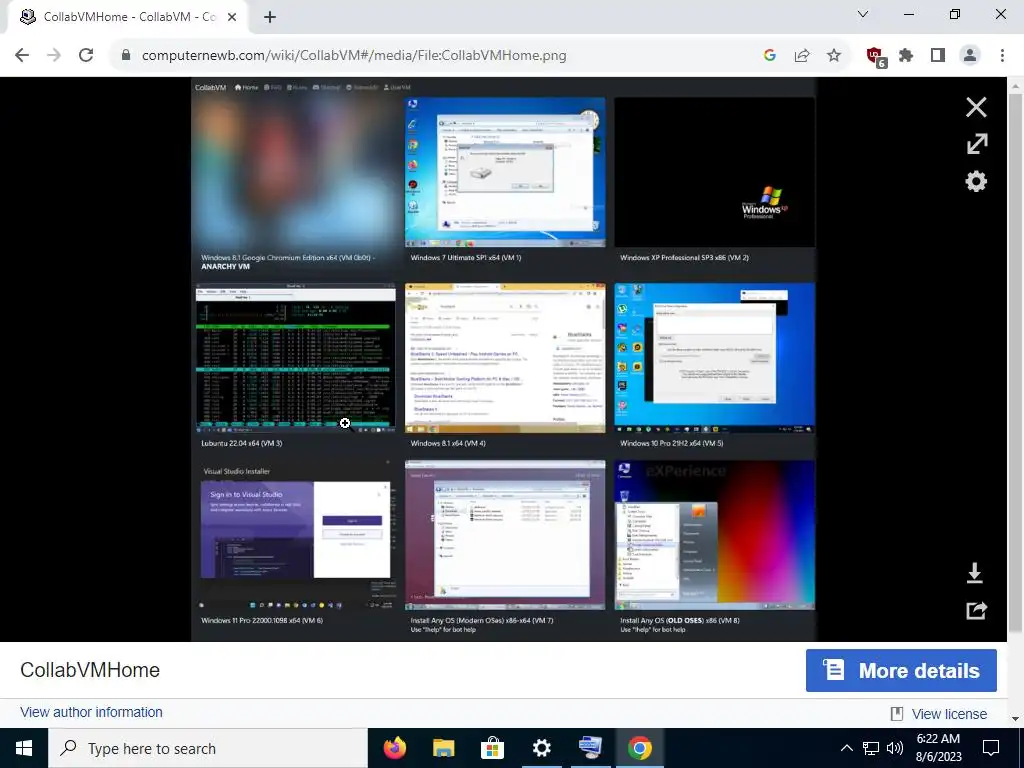This screenshot has height=768, width=1024.
Task: Click the greyed forward navigation arrow
Action: click(54, 55)
